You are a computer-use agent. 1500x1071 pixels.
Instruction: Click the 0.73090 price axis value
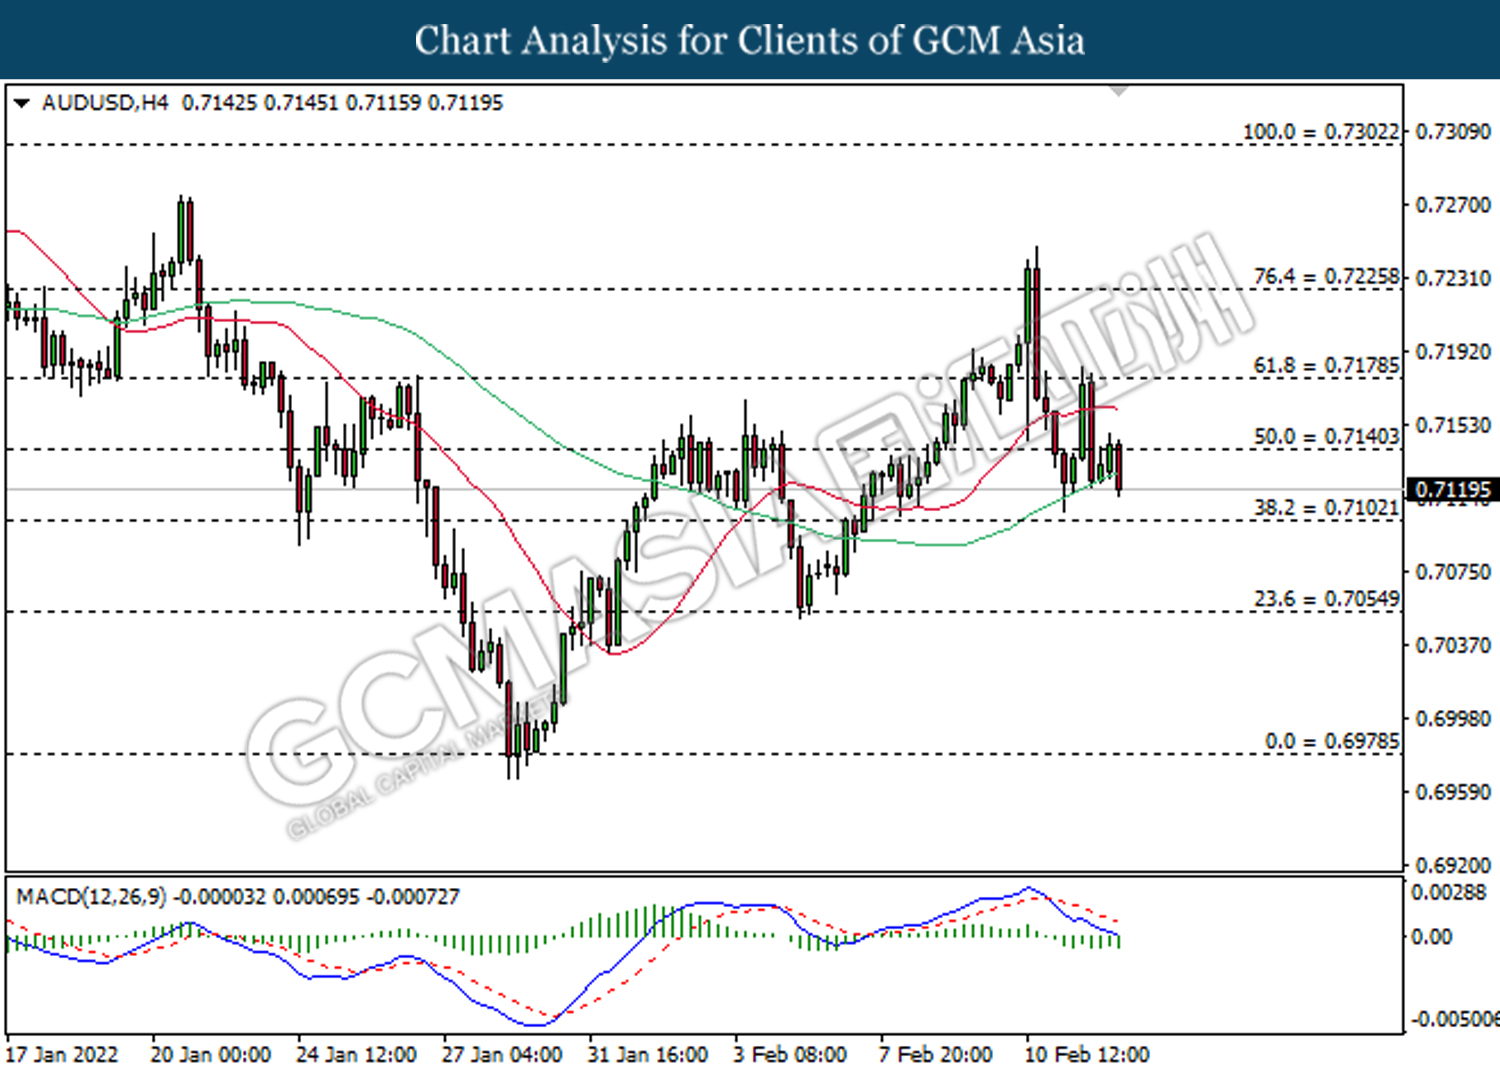1453,132
